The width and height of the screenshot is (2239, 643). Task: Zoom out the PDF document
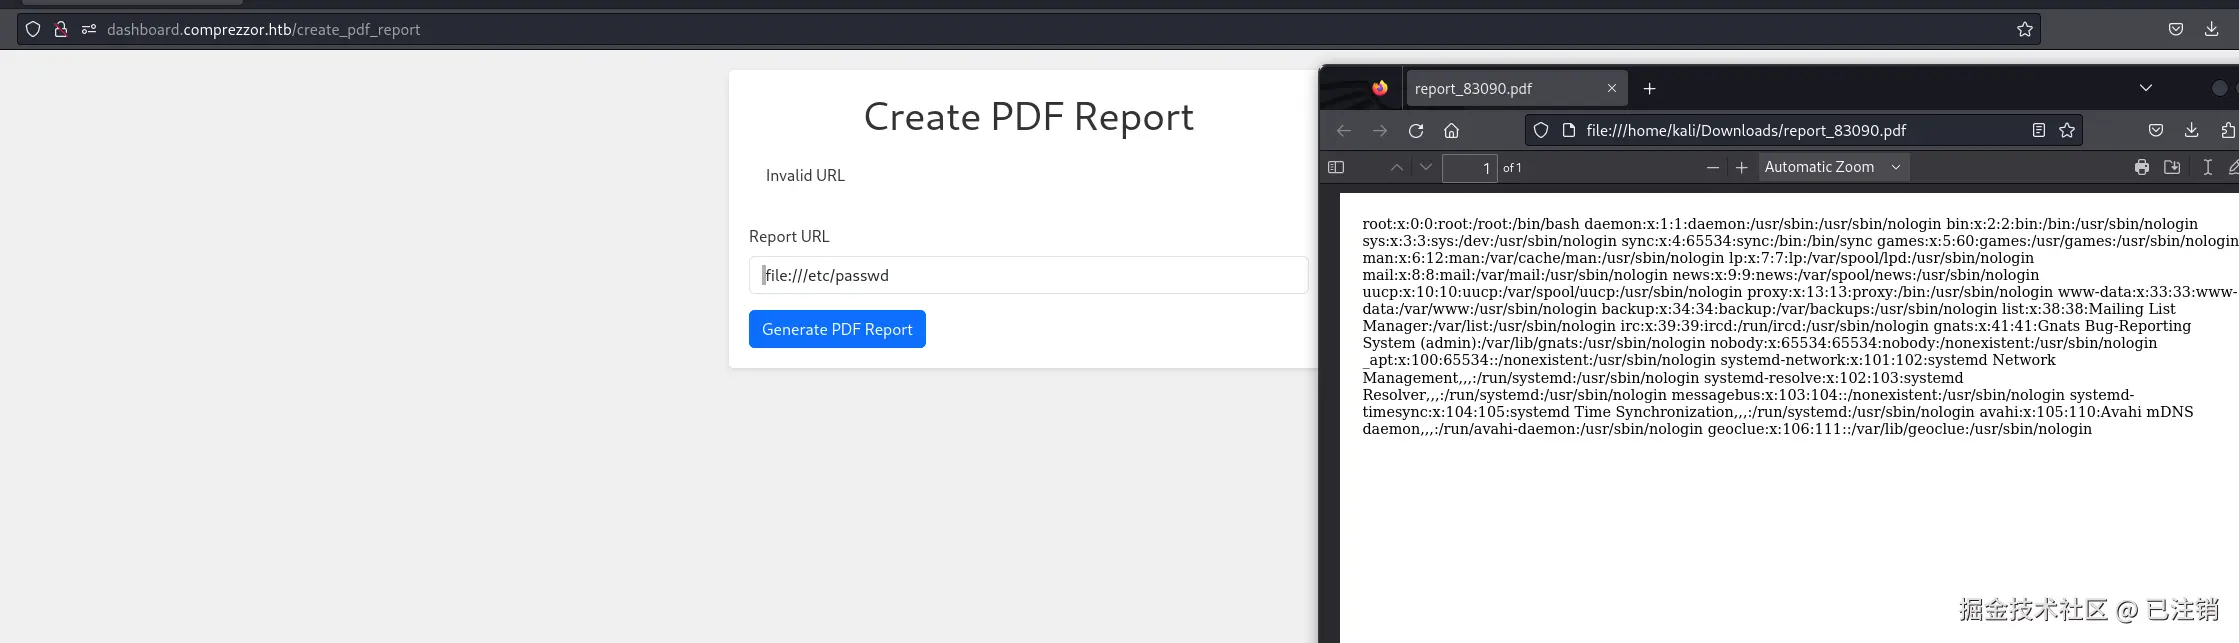click(x=1713, y=167)
